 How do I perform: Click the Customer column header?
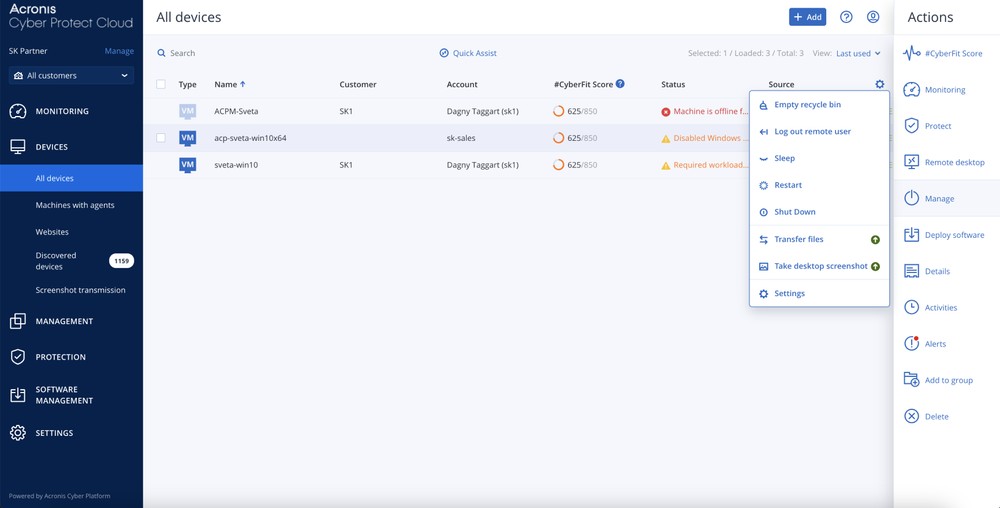pos(358,84)
